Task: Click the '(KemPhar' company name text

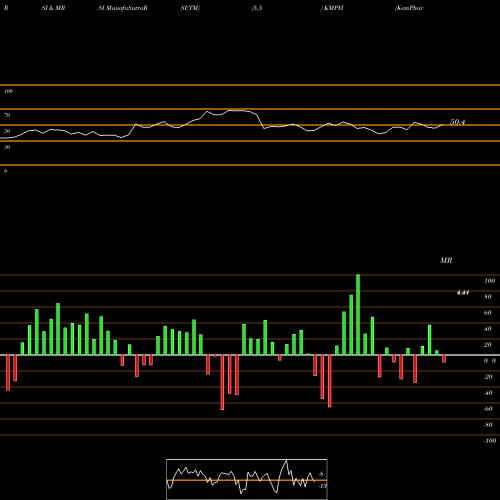Action: pyautogui.click(x=409, y=8)
